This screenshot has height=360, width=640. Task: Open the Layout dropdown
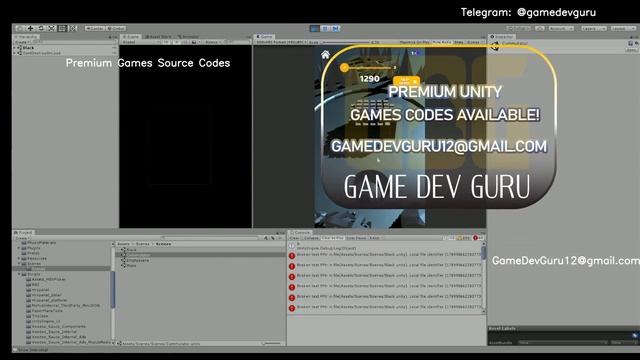tap(623, 28)
